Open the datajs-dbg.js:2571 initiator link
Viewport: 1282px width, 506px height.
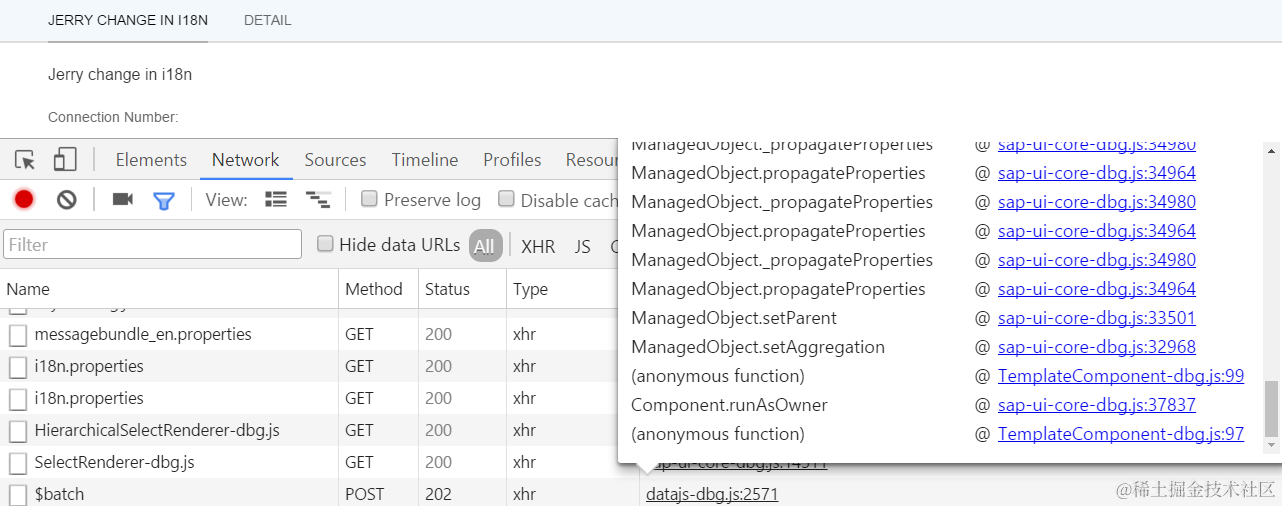coord(712,494)
